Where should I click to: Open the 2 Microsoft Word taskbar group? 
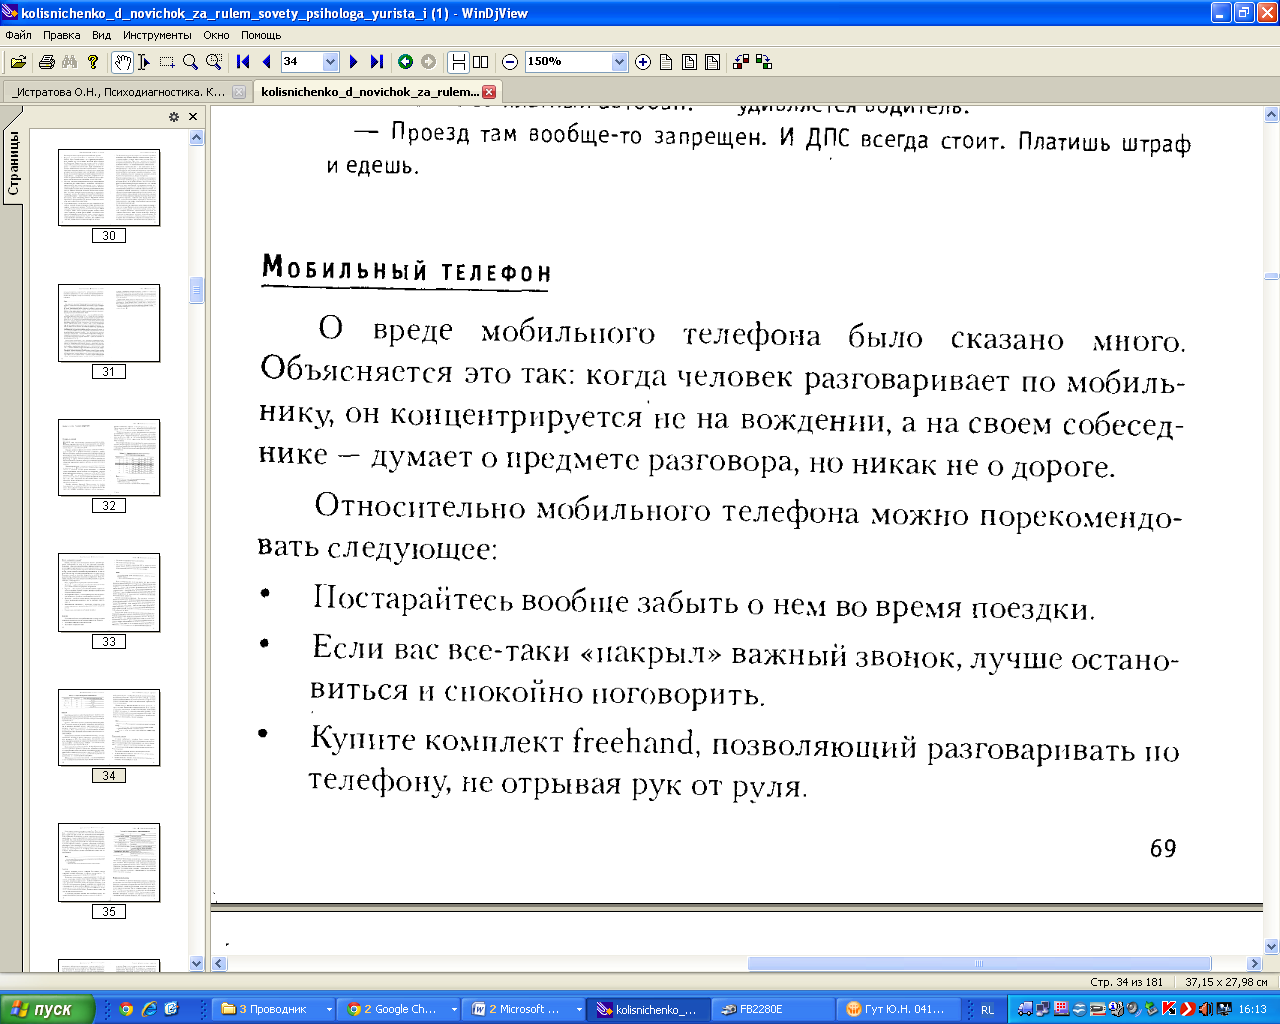pyautogui.click(x=525, y=1009)
